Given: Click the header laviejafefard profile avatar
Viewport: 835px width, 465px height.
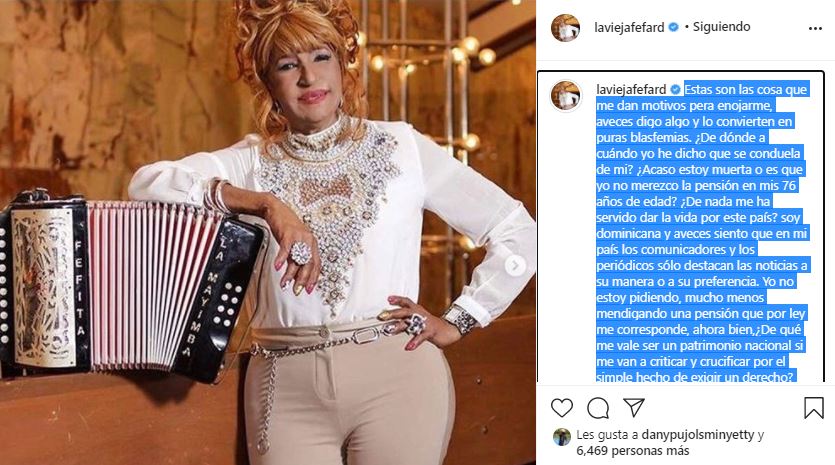Looking at the screenshot, I should (x=566, y=28).
